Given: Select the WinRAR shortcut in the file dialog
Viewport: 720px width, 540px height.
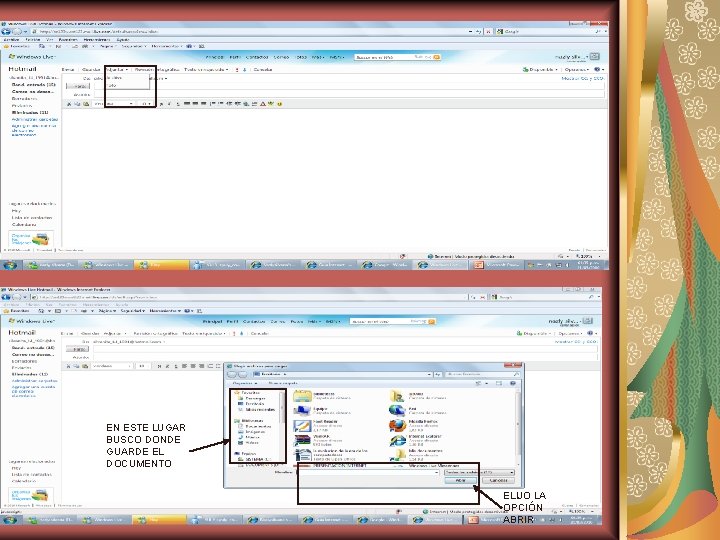Looking at the screenshot, I should click(302, 440).
